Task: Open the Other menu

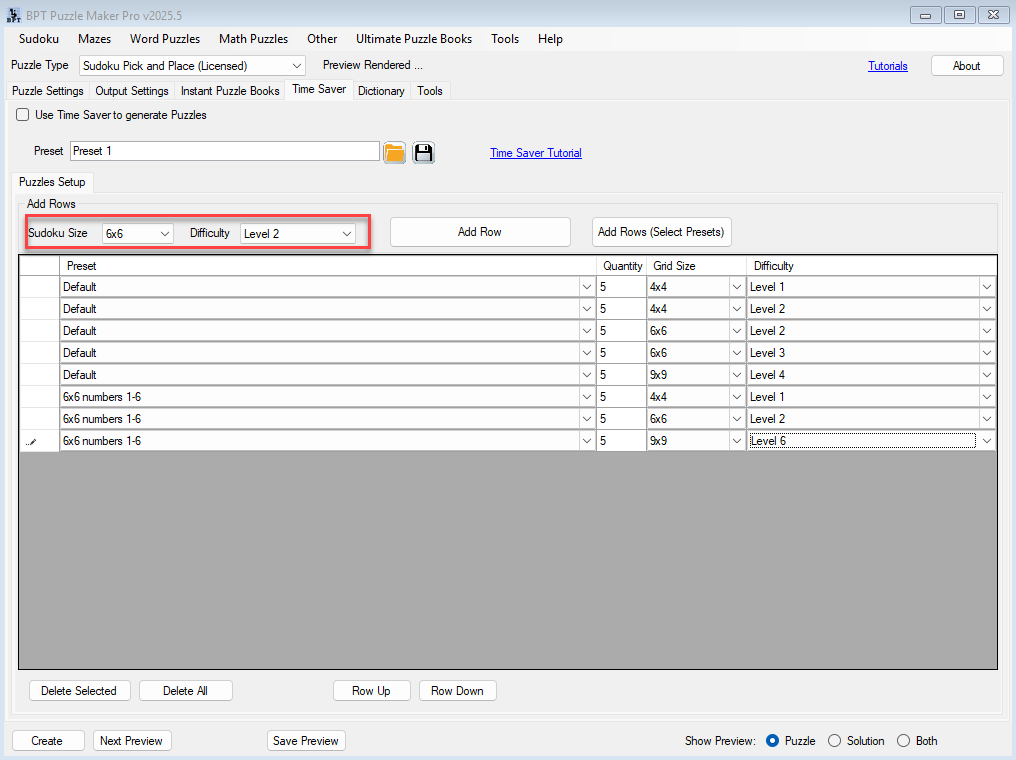Action: click(x=322, y=39)
